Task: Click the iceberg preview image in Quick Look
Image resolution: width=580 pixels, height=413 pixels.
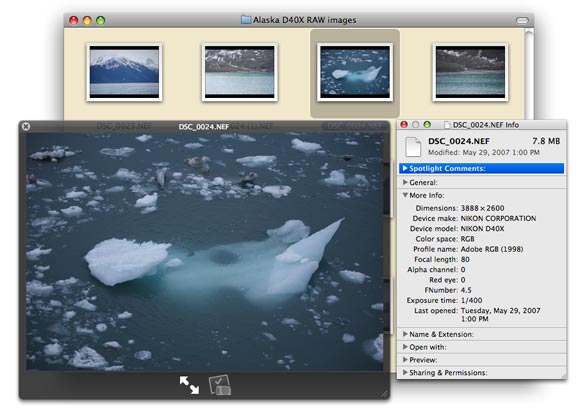Action: 205,252
